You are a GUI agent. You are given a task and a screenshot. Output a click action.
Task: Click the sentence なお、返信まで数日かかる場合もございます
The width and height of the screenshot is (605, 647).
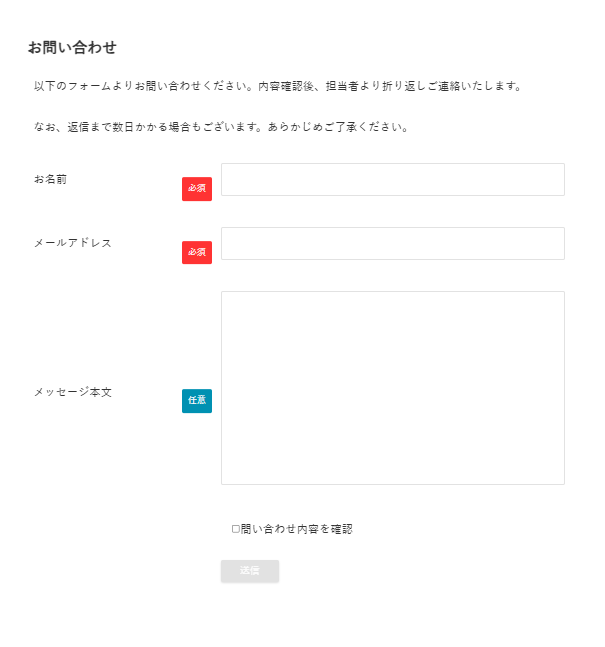(x=149, y=128)
